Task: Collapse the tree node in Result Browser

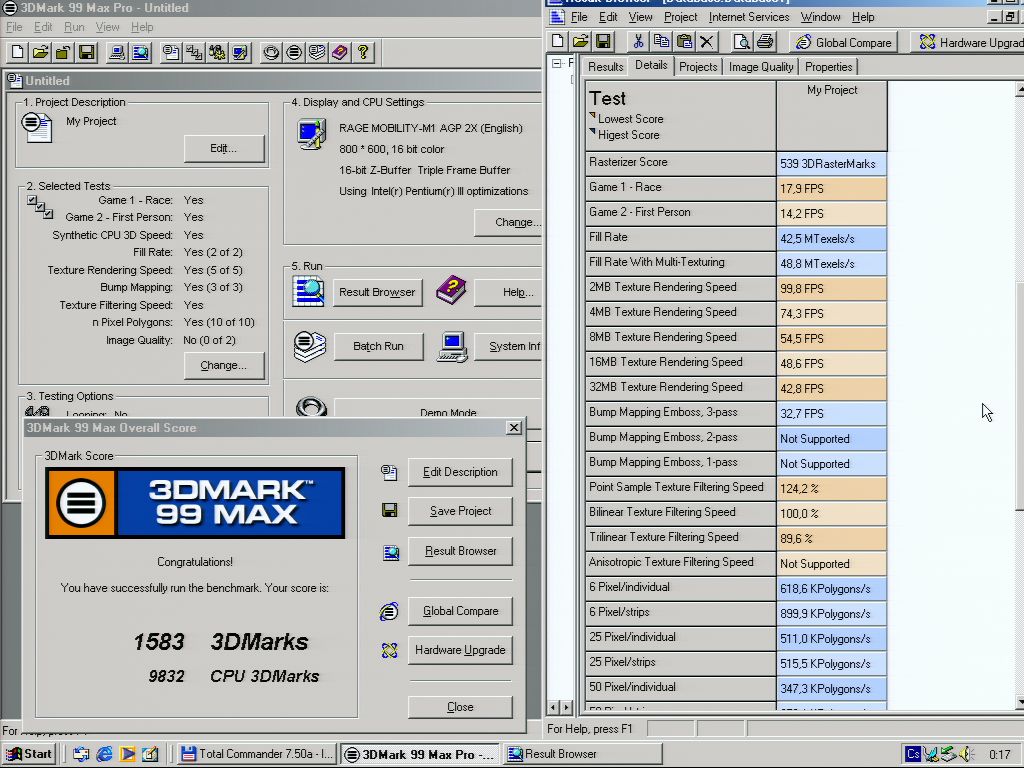Action: pos(556,64)
